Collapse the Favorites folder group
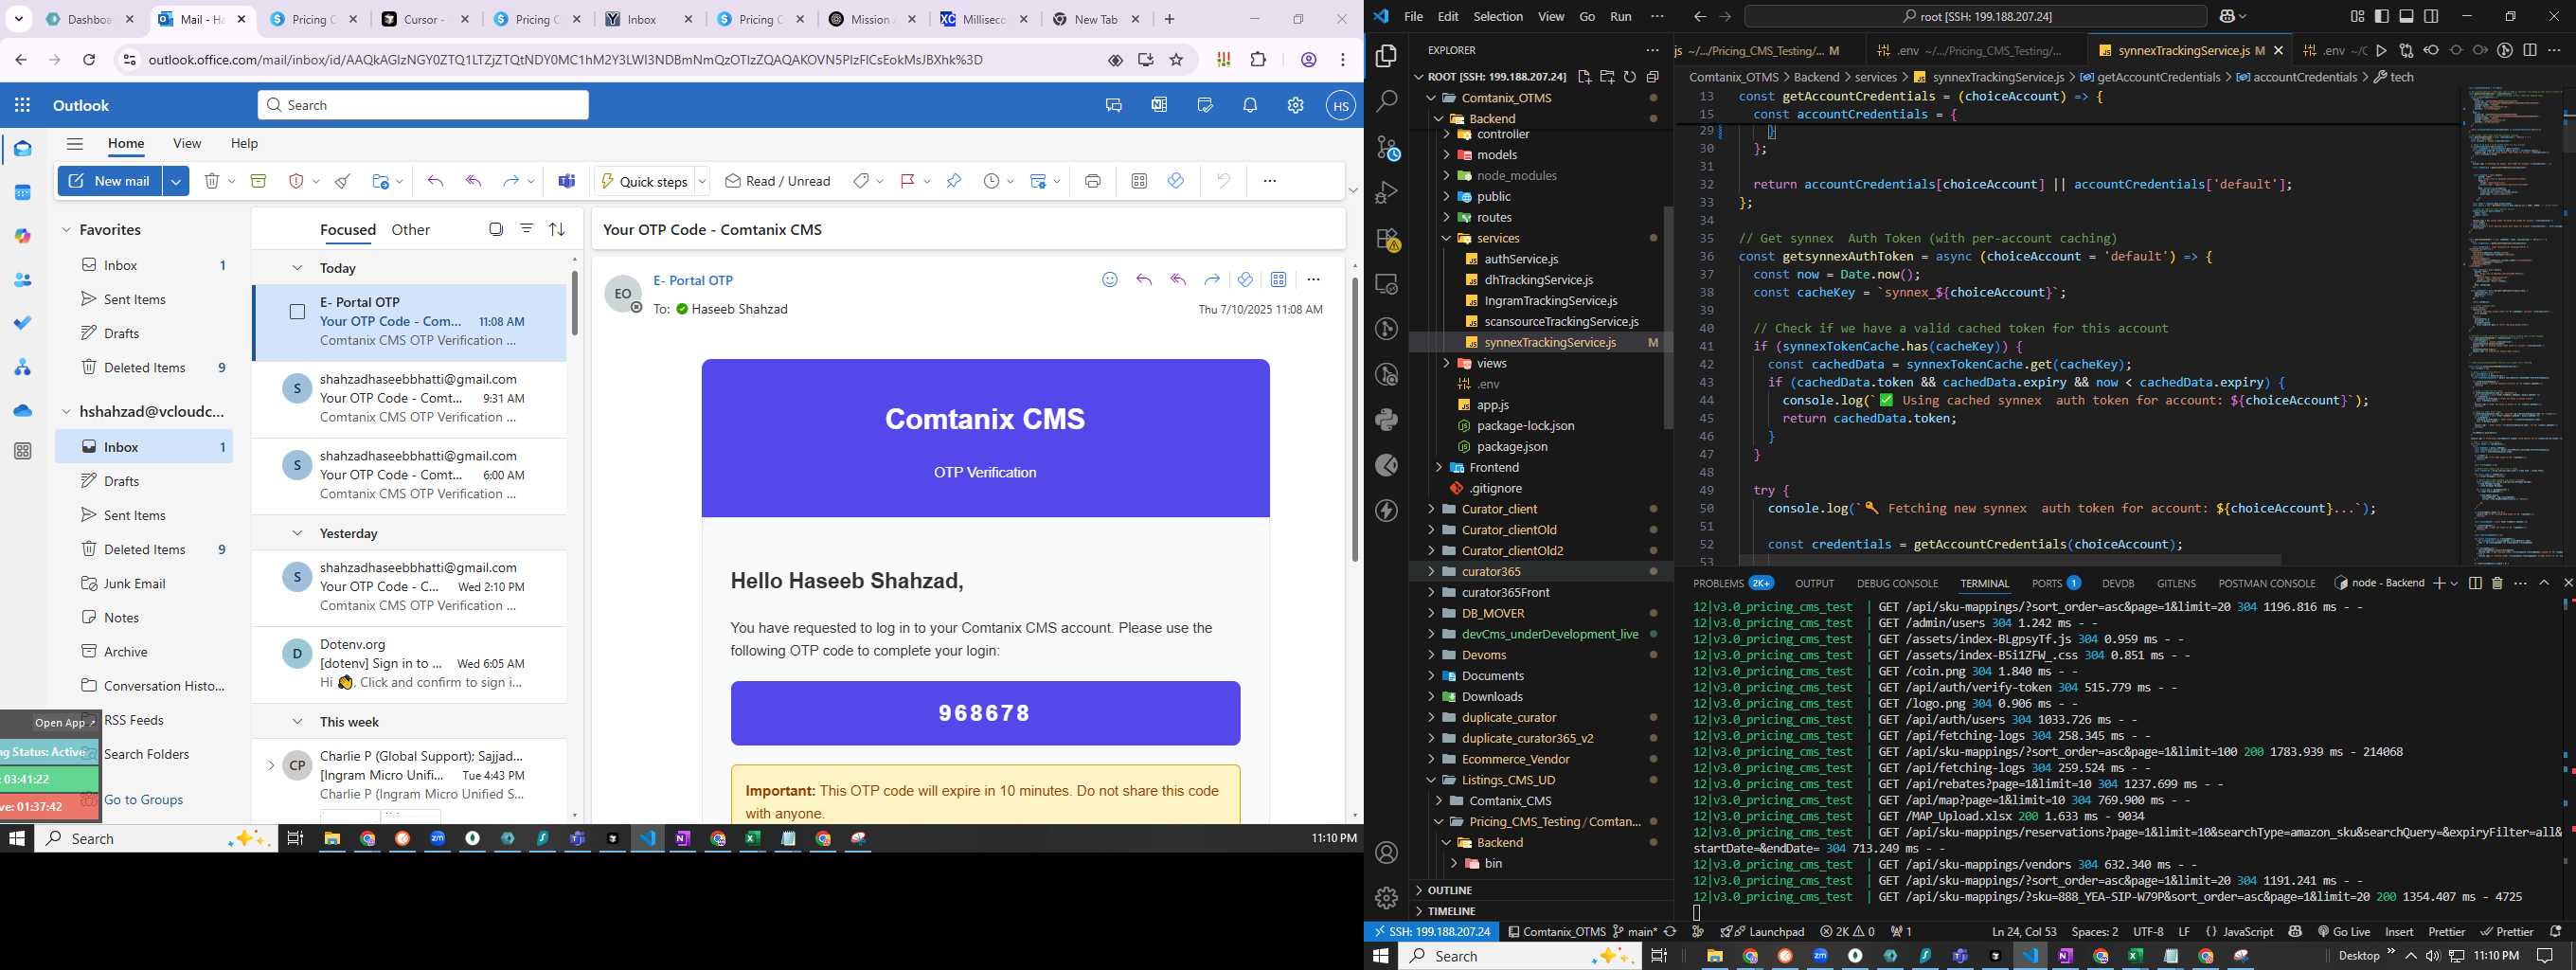The image size is (2576, 970). (x=66, y=230)
